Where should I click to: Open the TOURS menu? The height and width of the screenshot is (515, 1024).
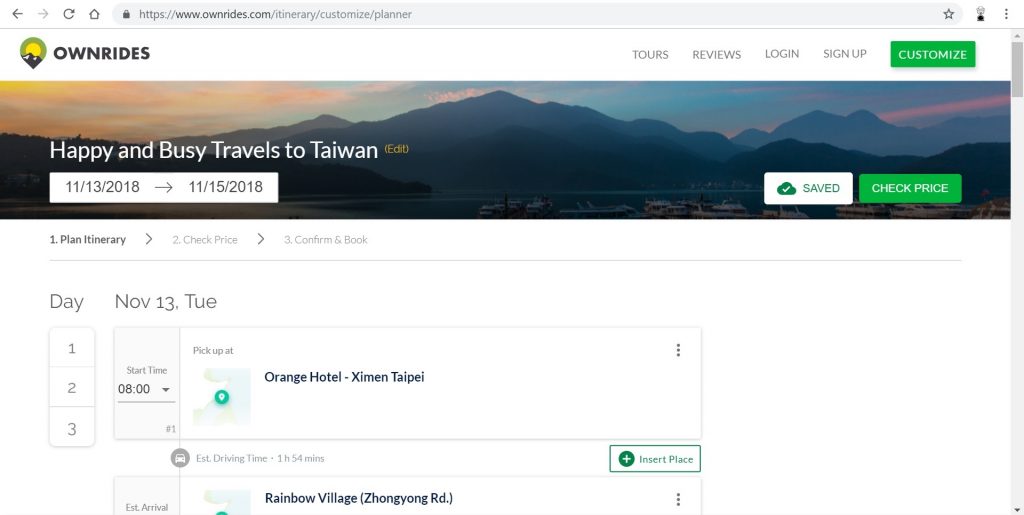click(x=650, y=55)
